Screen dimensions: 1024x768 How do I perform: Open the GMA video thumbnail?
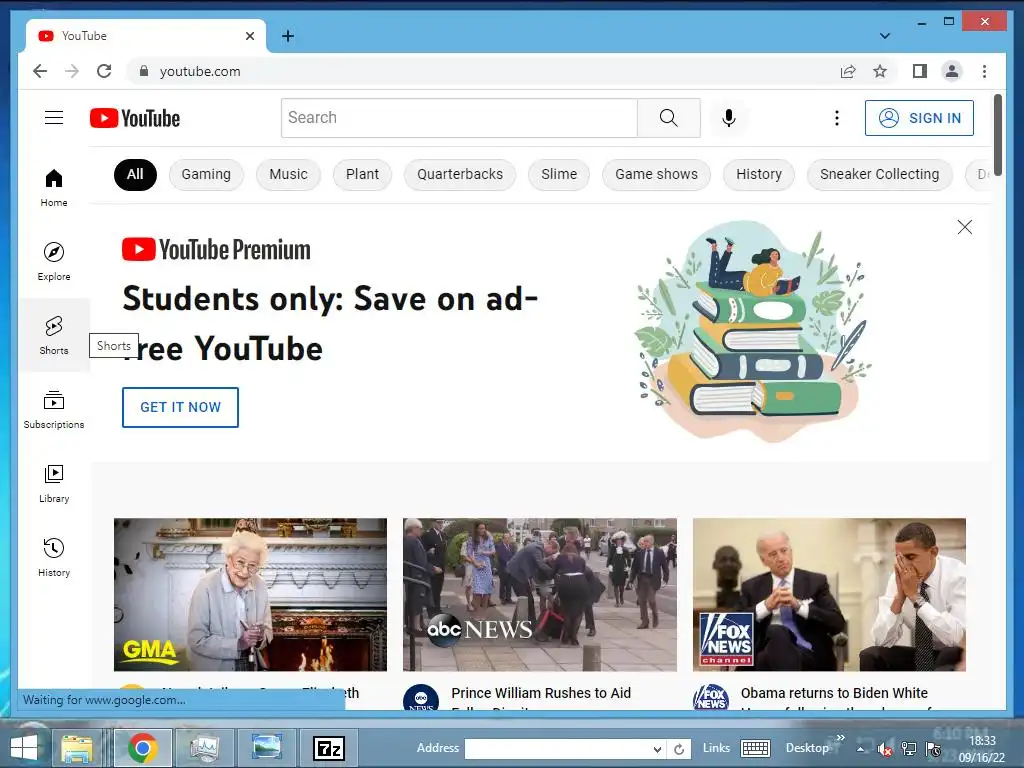click(x=250, y=594)
